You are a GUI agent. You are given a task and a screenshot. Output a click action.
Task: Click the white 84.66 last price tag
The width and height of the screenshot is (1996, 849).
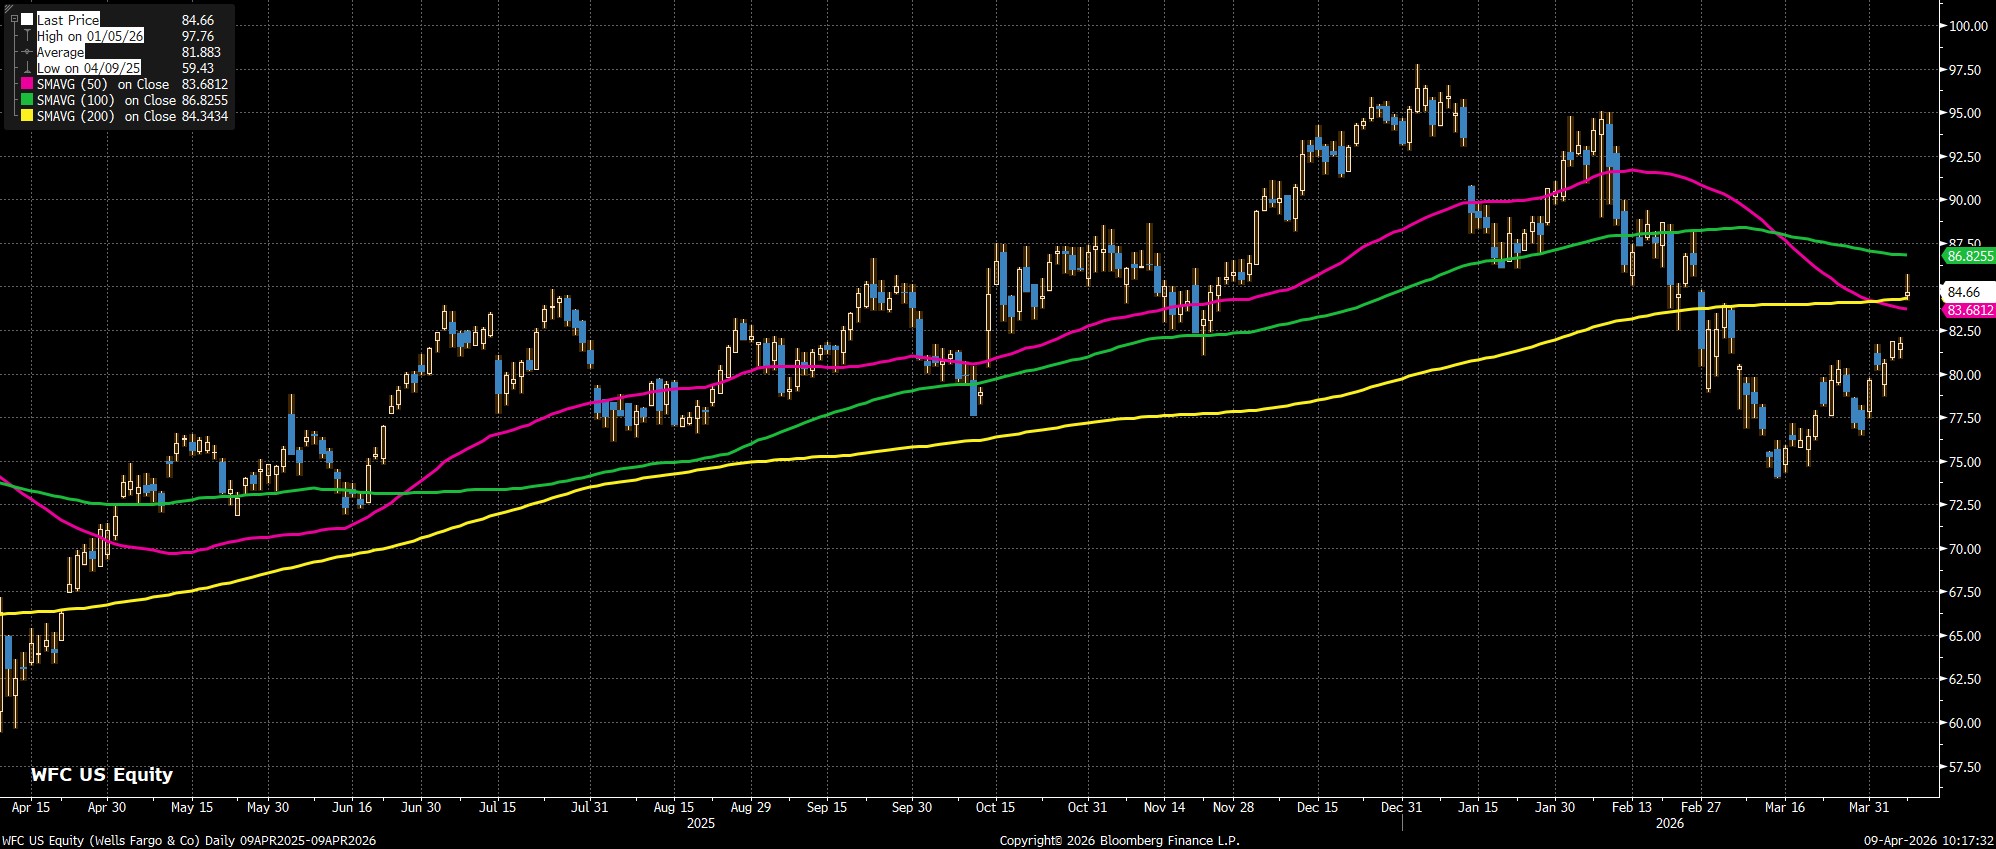point(1964,292)
